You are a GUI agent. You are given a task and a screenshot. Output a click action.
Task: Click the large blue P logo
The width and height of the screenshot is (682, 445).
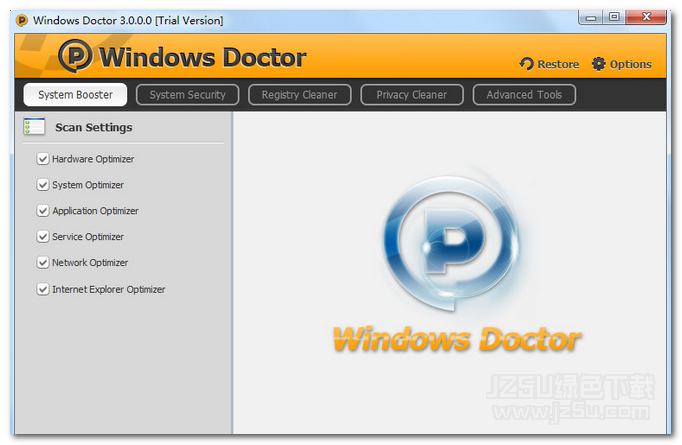coord(451,242)
